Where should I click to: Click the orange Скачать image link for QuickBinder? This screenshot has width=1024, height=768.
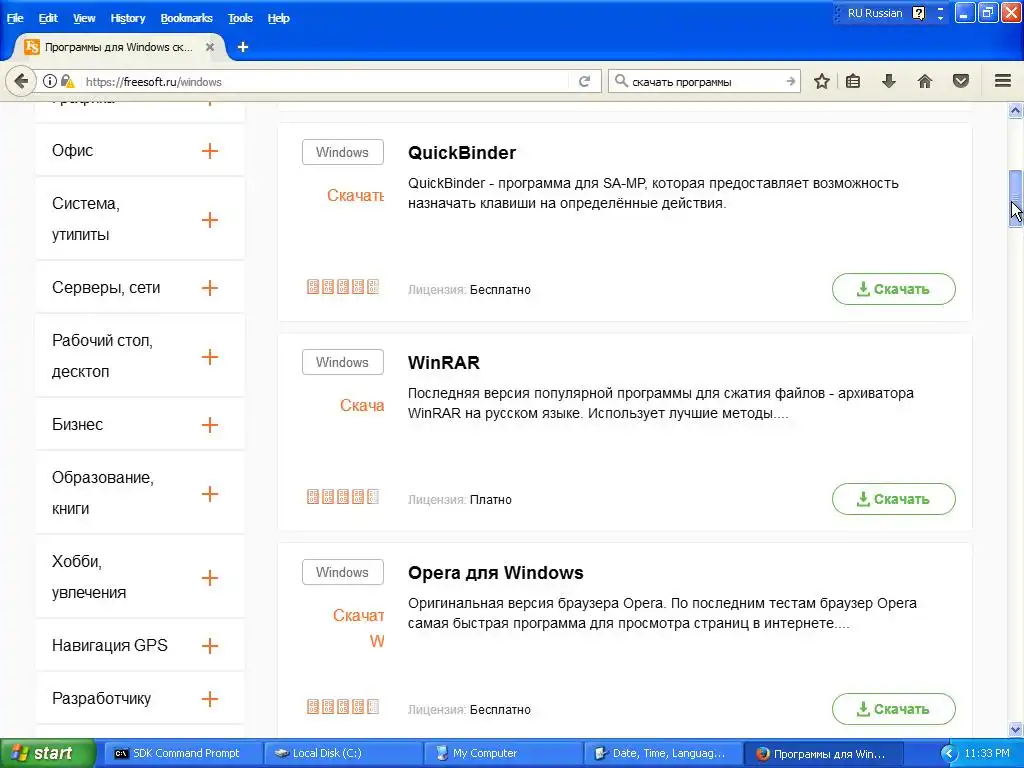(x=355, y=195)
